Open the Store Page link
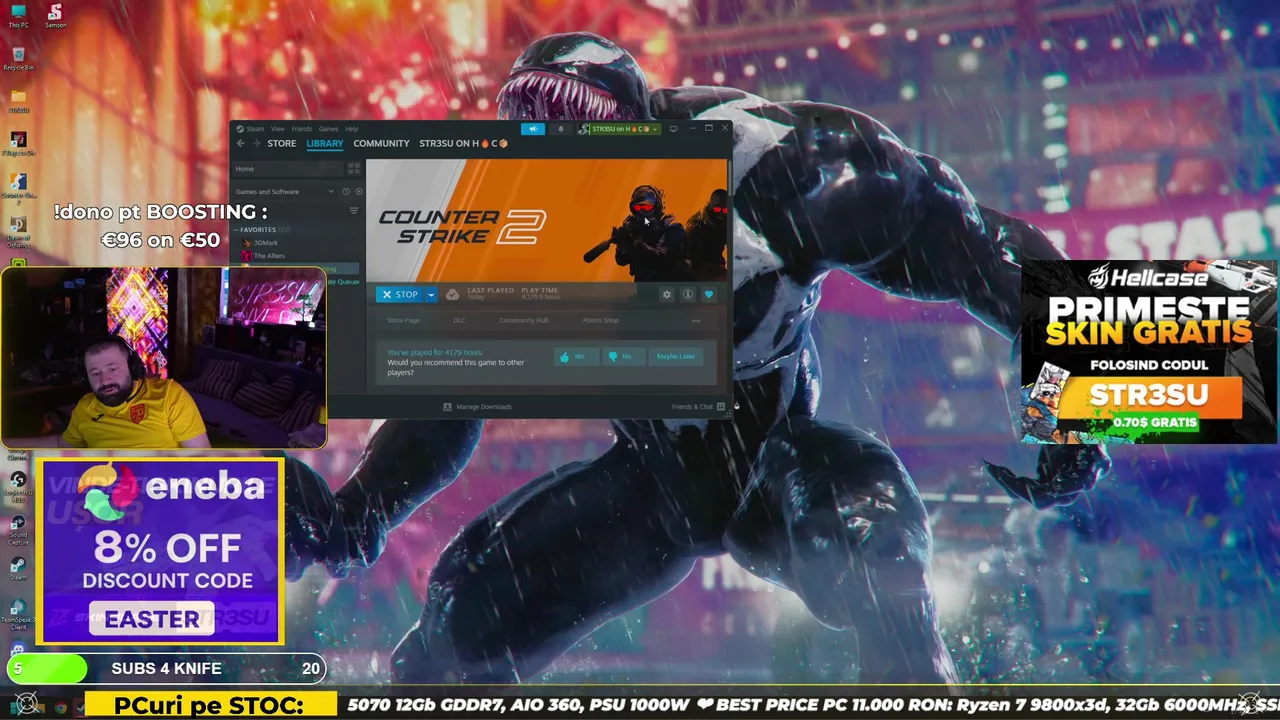 403,320
